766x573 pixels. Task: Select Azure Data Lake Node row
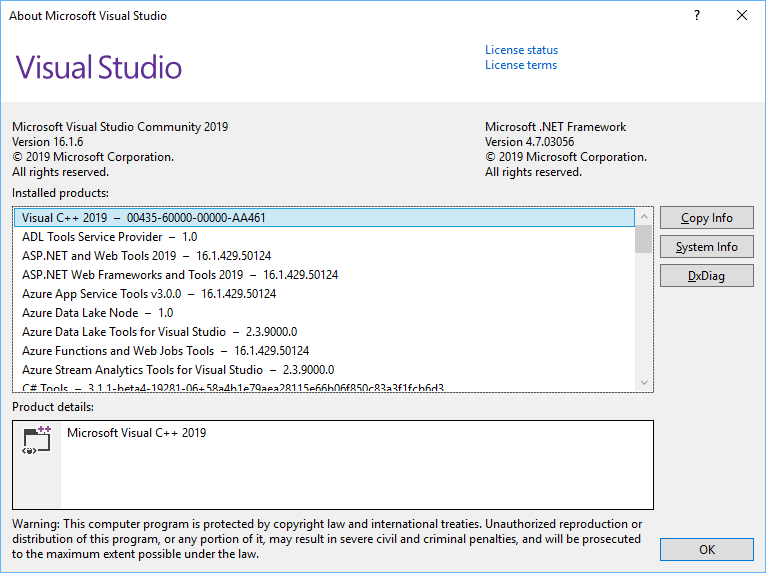324,313
